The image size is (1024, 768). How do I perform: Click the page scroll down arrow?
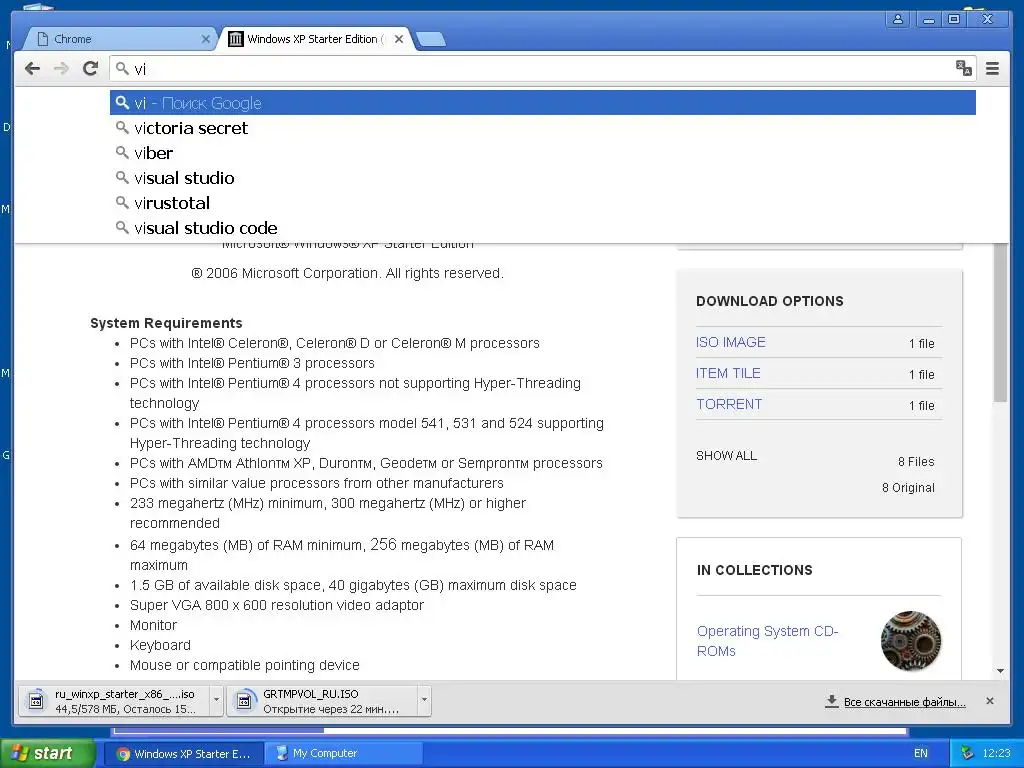(x=1000, y=671)
